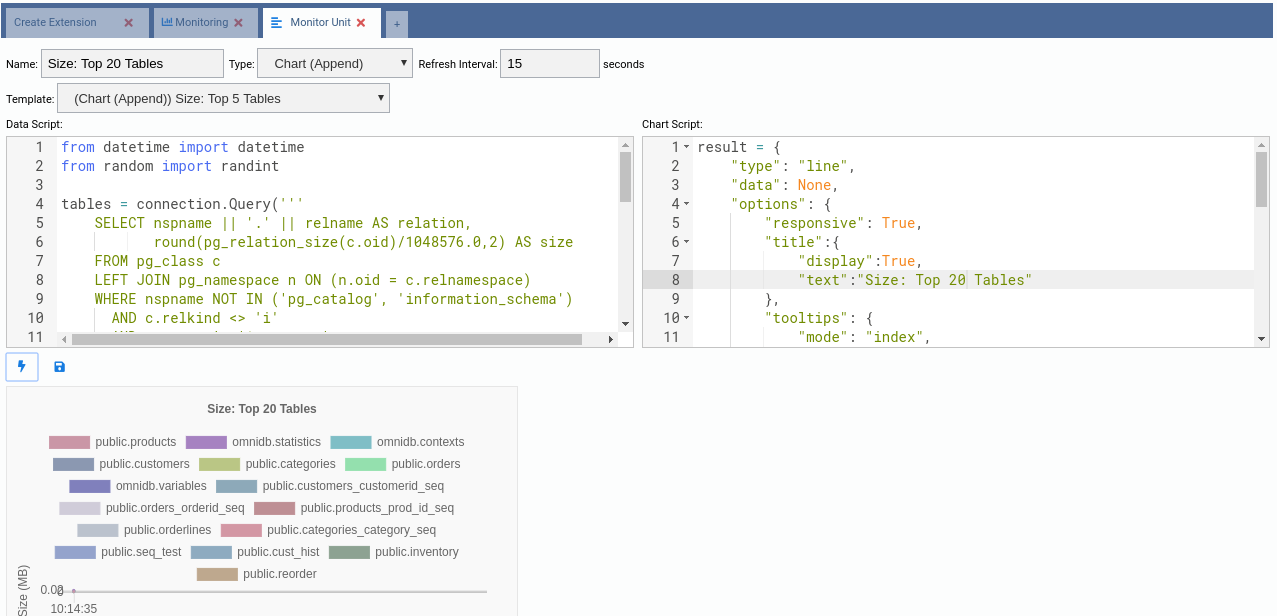Collapse the tooltips fold at line 10
The width and height of the screenshot is (1277, 616).
687,318
